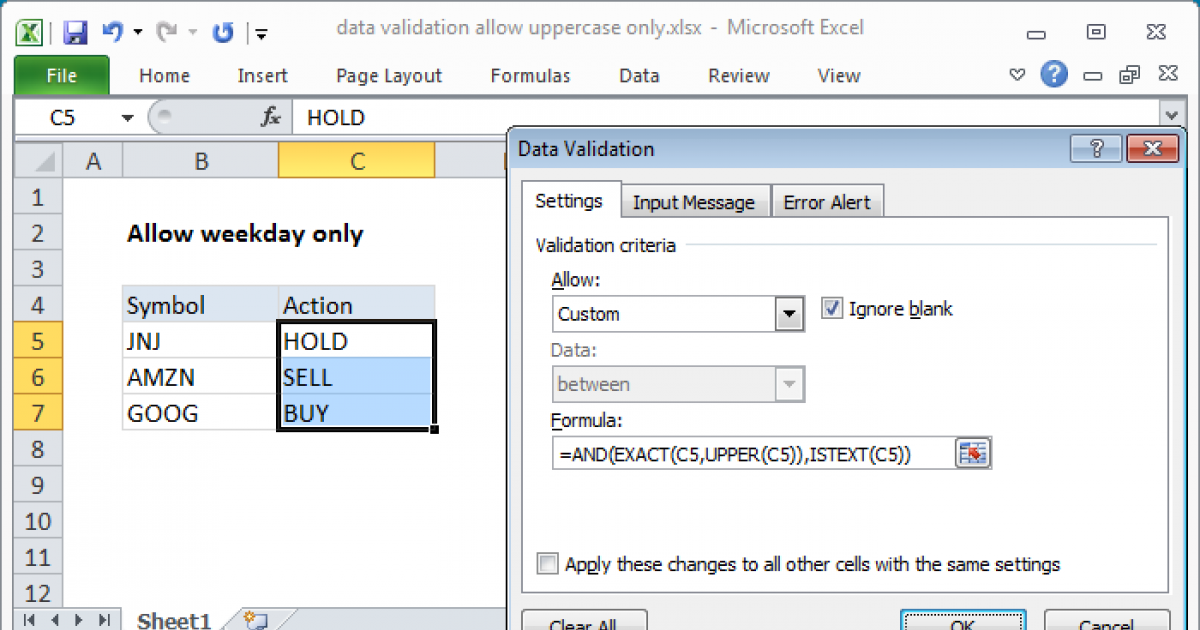Click inside the Formula input field
The width and height of the screenshot is (1200, 630).
(750, 454)
